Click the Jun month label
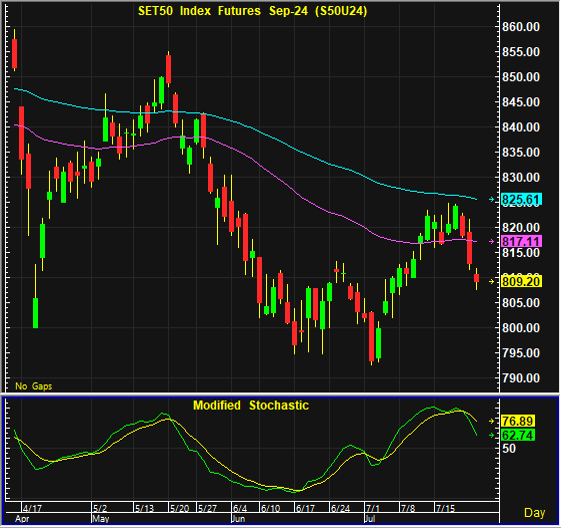 [238, 519]
